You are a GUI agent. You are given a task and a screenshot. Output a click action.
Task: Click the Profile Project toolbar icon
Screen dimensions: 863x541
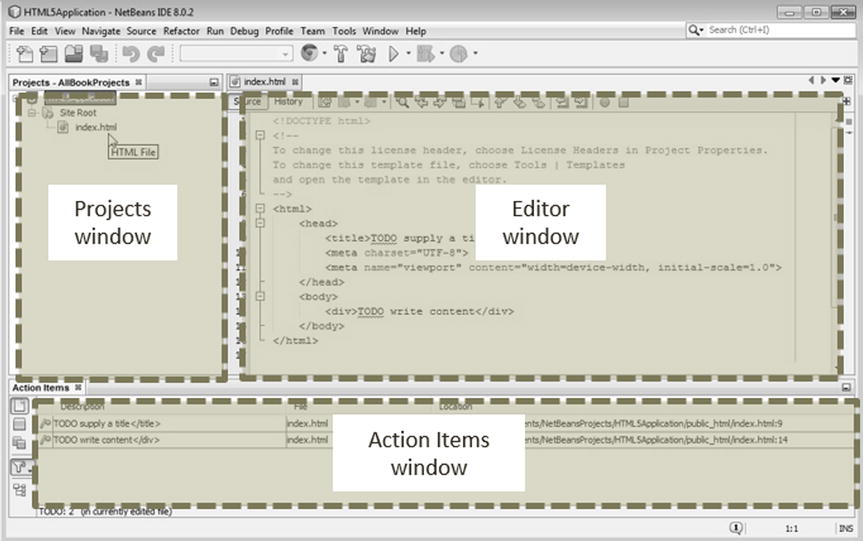[x=458, y=53]
